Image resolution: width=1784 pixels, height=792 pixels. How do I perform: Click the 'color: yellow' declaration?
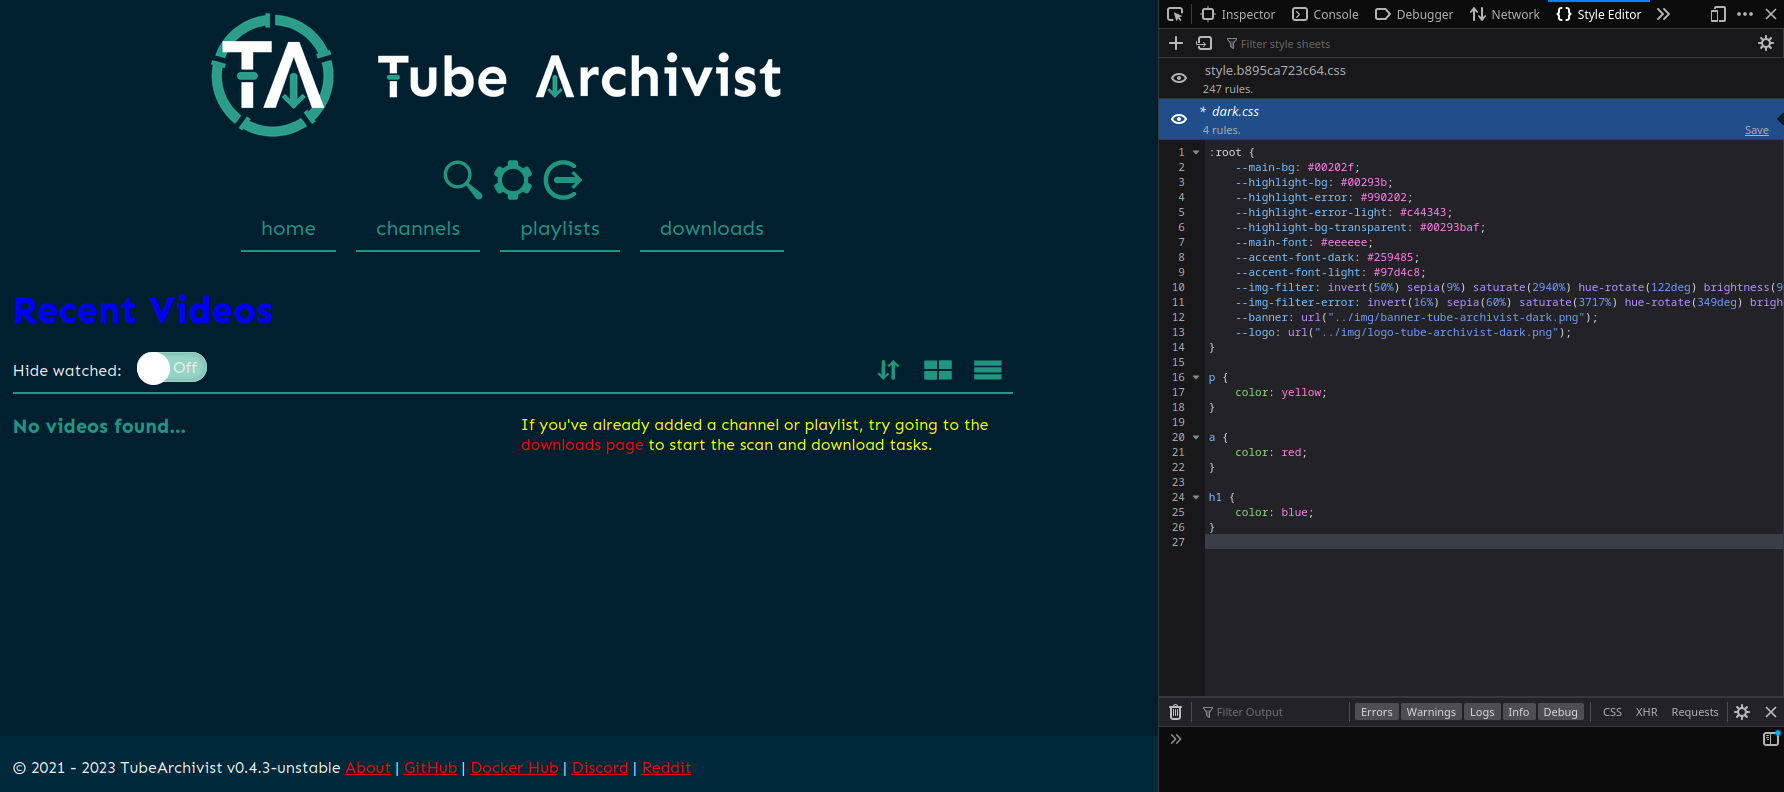[x=1281, y=393]
